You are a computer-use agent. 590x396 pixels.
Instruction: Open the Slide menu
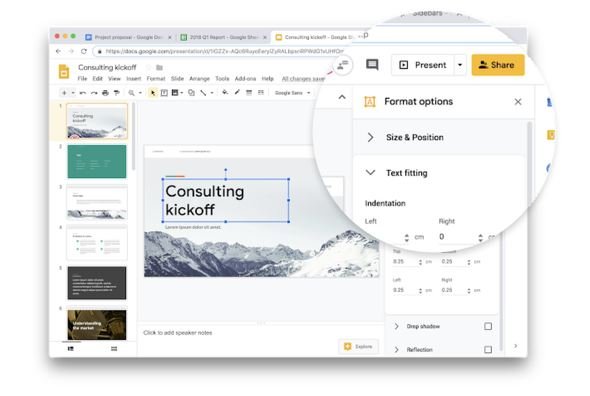click(177, 79)
